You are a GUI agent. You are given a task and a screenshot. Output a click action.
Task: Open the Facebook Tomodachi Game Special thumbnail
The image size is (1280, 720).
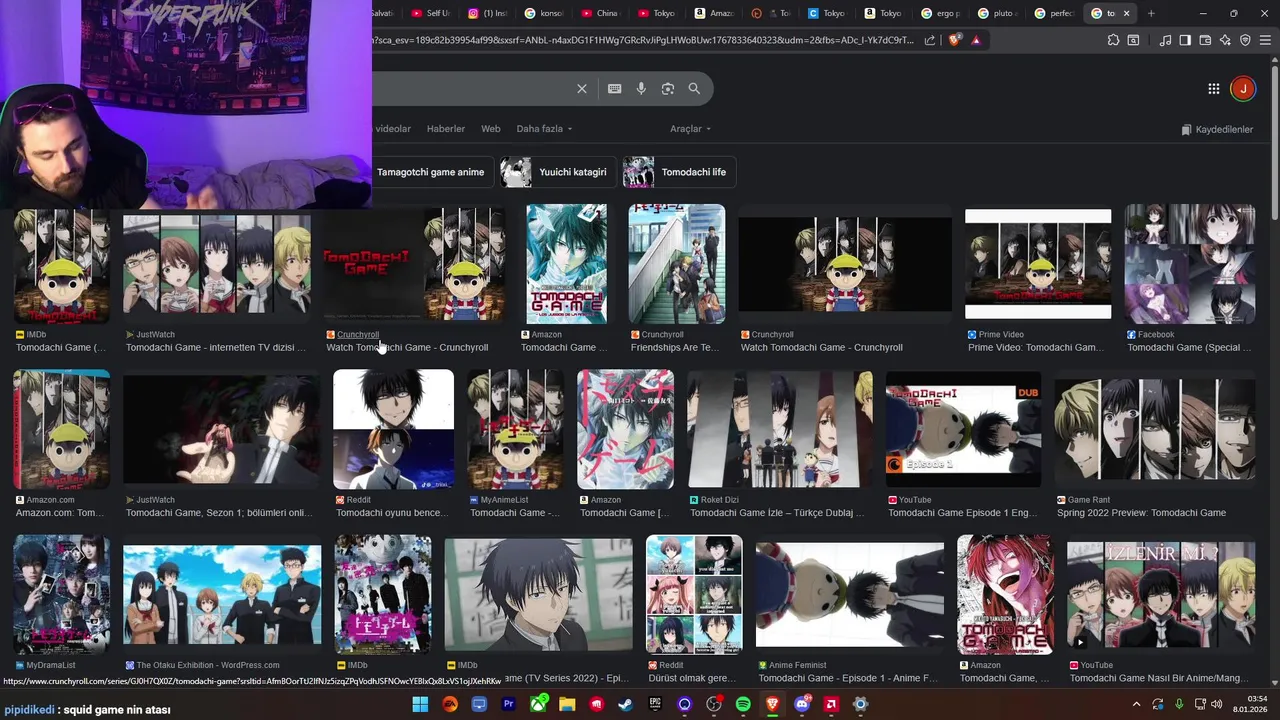(x=1190, y=265)
